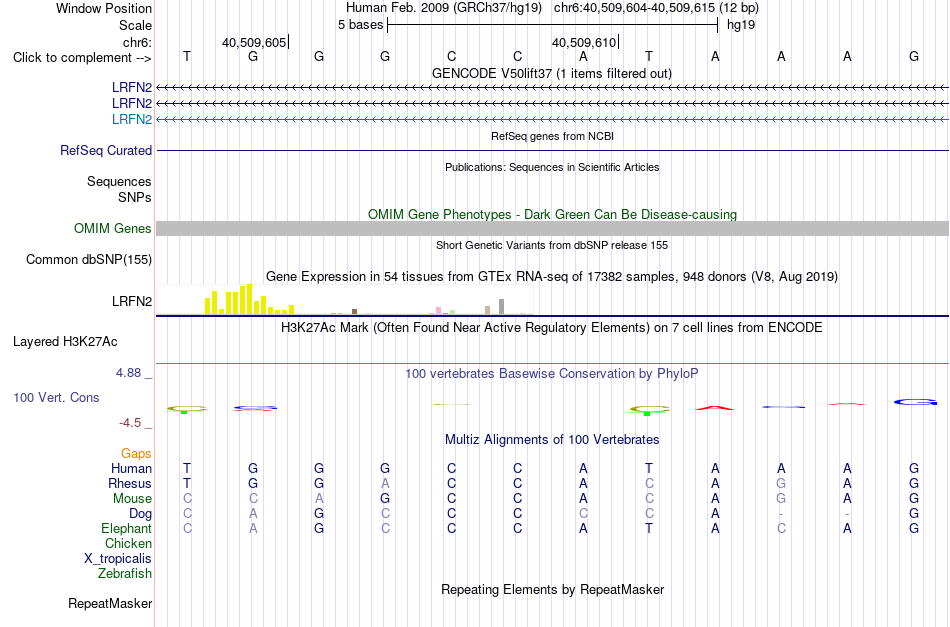Open the GTEx Gene Expression track title
Screen dimensions: 950x627
552,277
